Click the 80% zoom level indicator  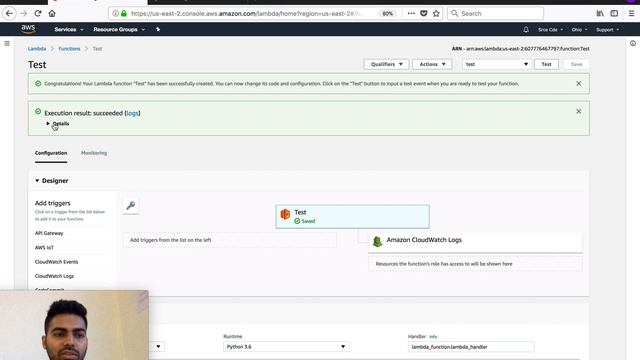[x=387, y=13]
